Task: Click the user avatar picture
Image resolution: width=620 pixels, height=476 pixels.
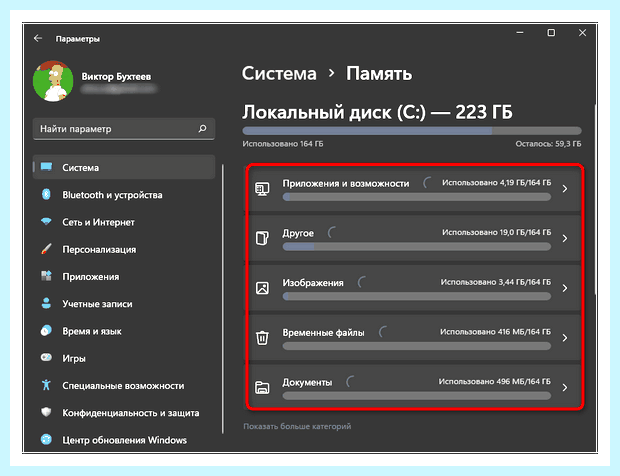Action: point(53,81)
